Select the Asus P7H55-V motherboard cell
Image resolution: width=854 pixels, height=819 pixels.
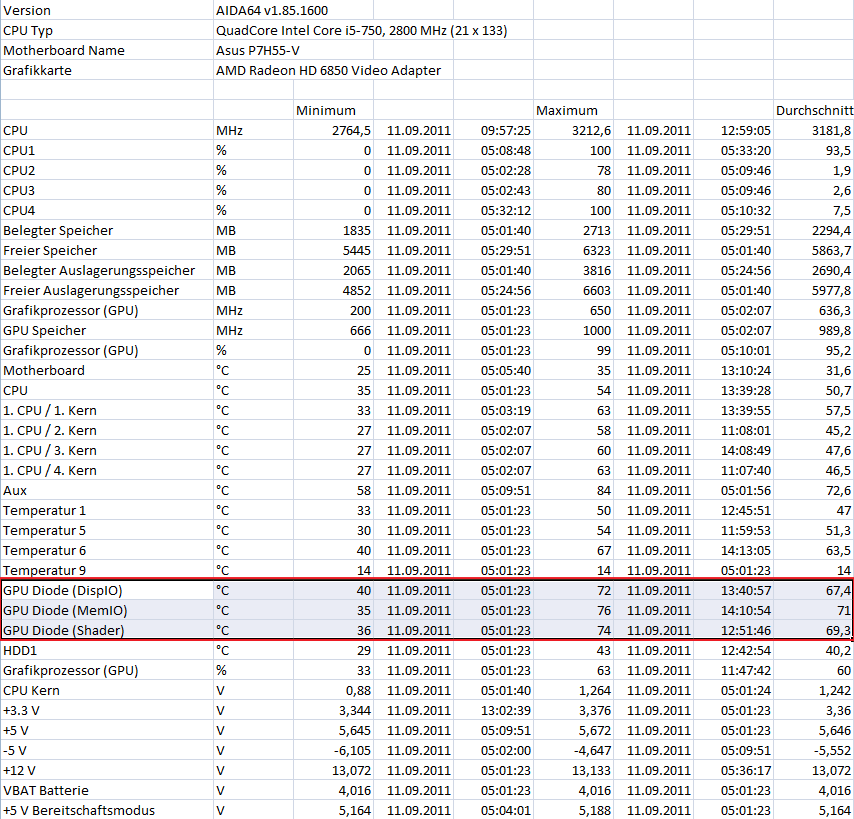[x=258, y=51]
